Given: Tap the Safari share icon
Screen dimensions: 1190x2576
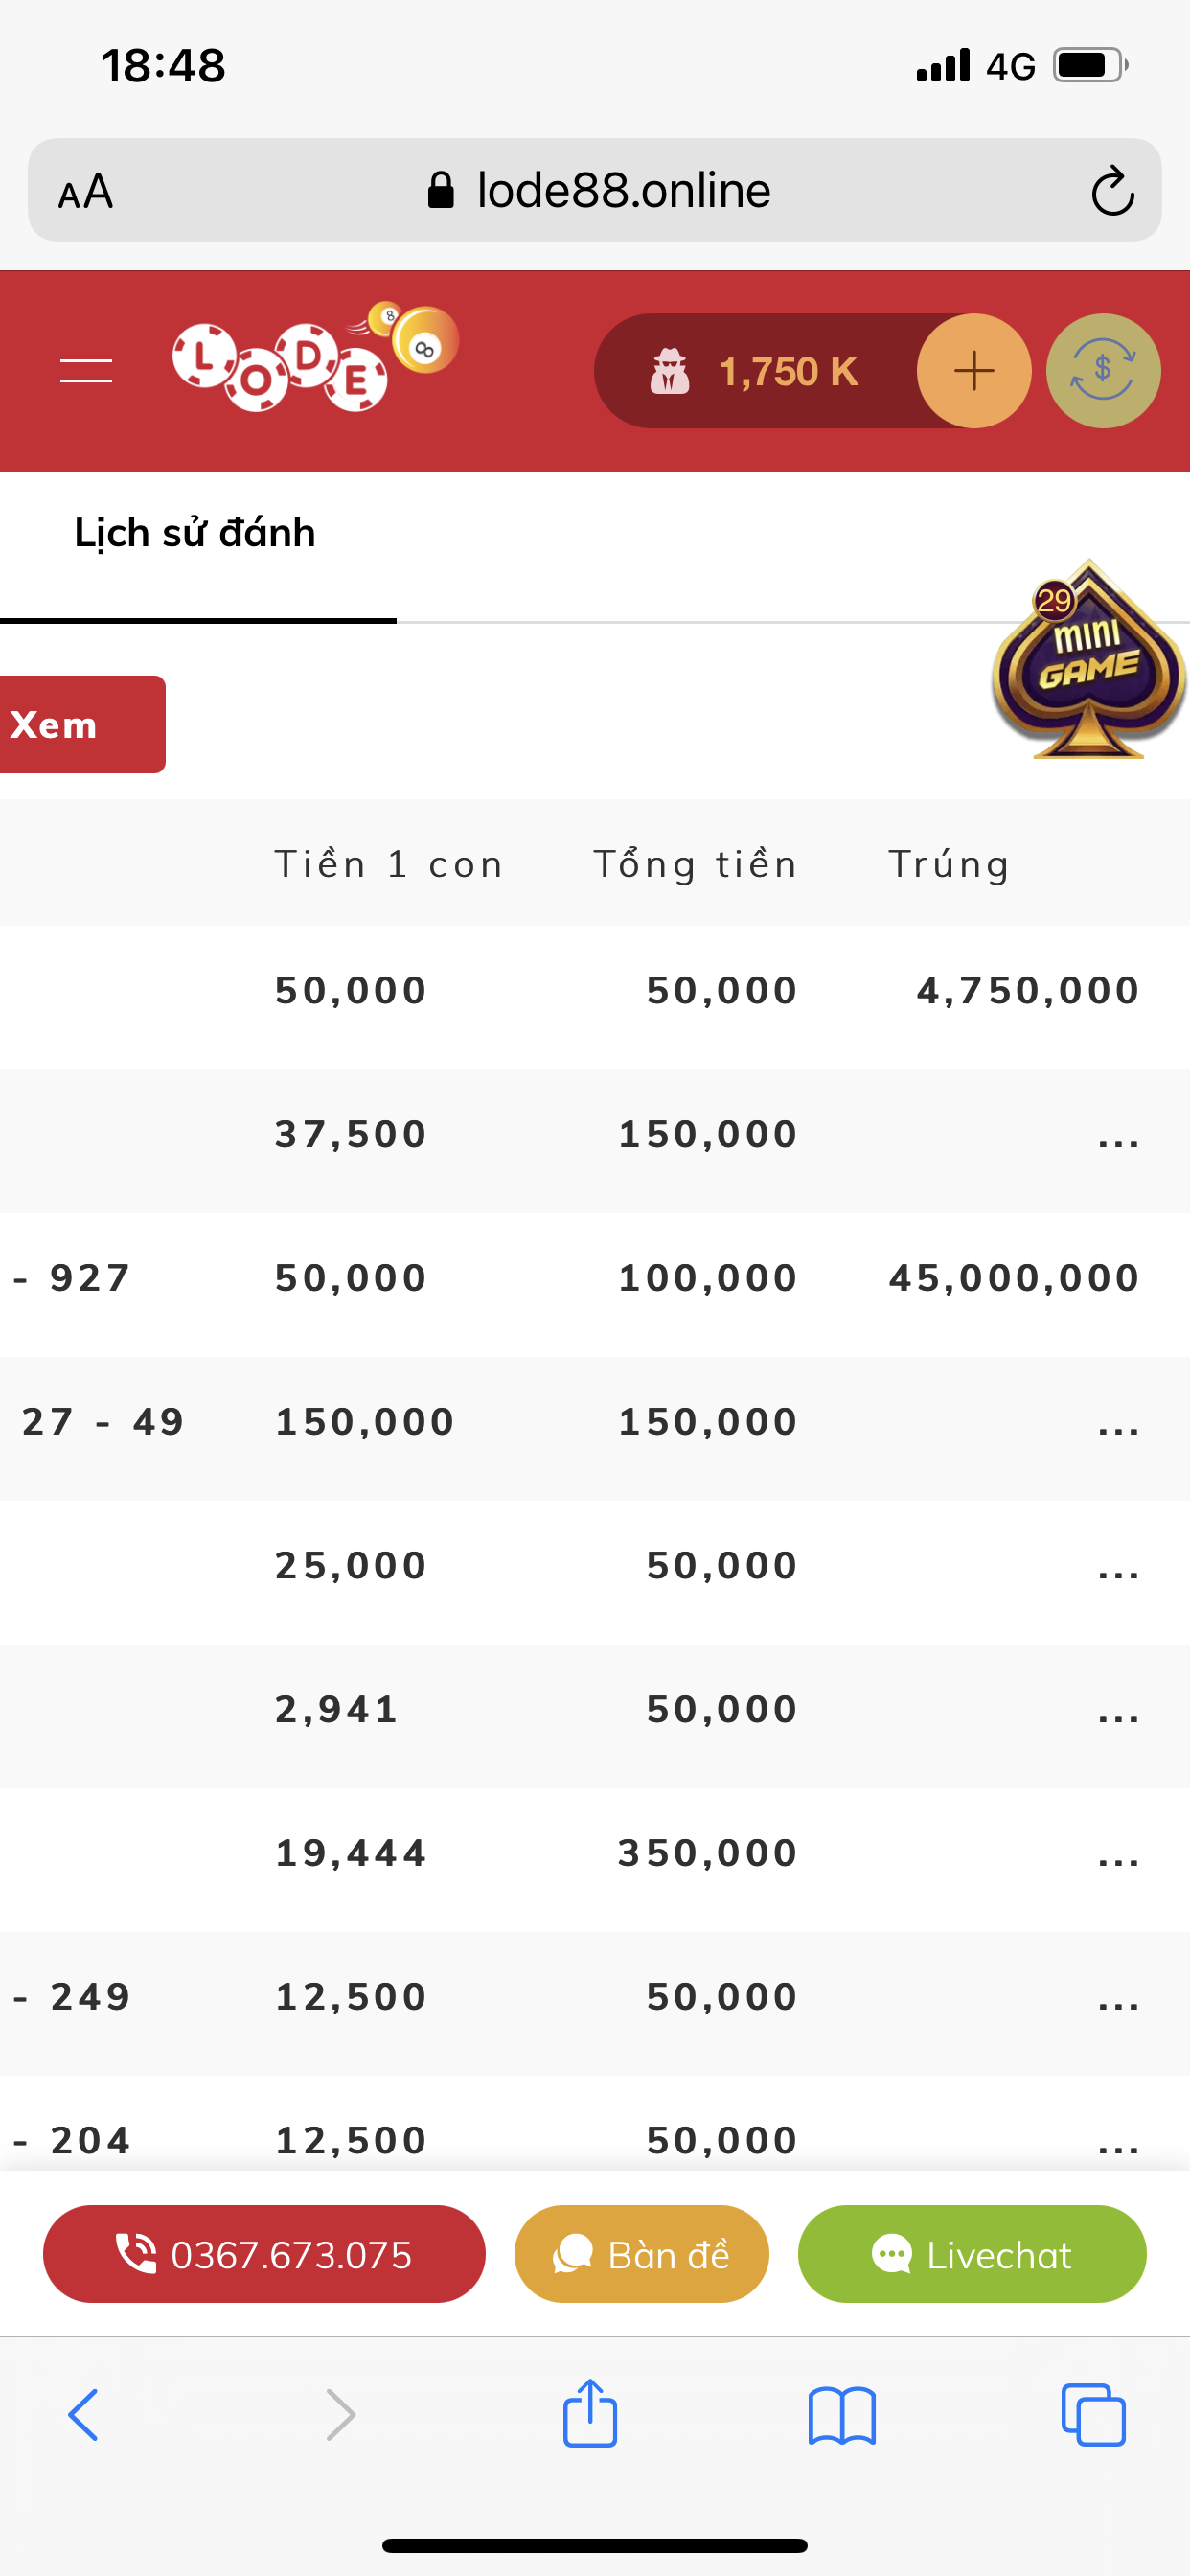Looking at the screenshot, I should click(x=590, y=2415).
